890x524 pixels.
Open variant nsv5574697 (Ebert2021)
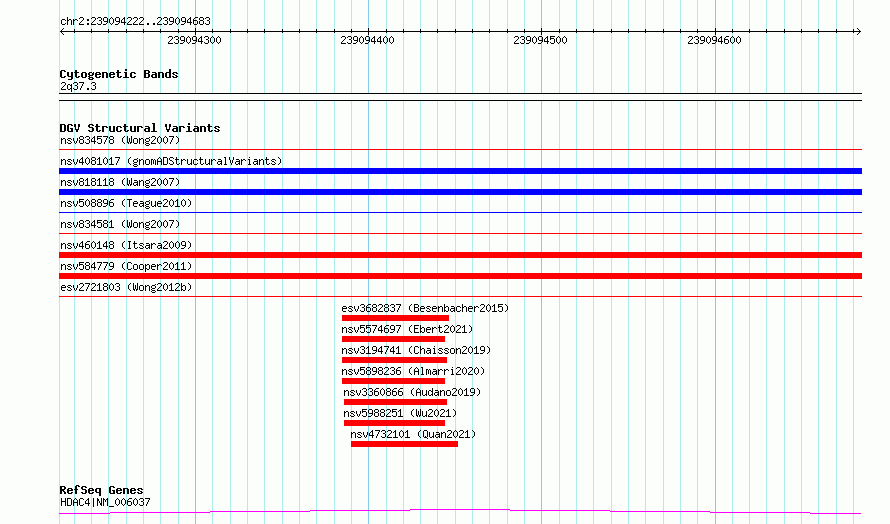(x=407, y=329)
